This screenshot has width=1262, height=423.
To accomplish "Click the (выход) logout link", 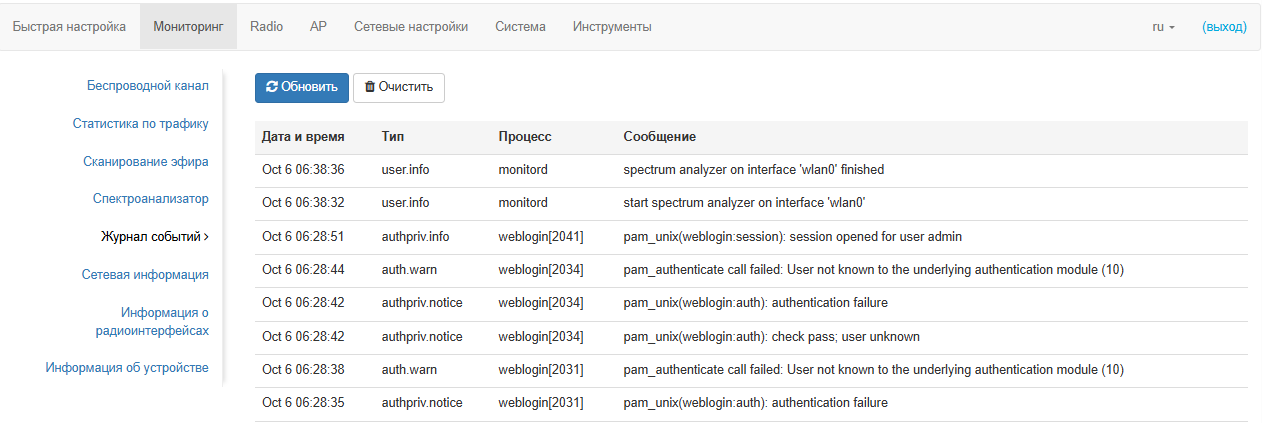I will coord(1224,27).
